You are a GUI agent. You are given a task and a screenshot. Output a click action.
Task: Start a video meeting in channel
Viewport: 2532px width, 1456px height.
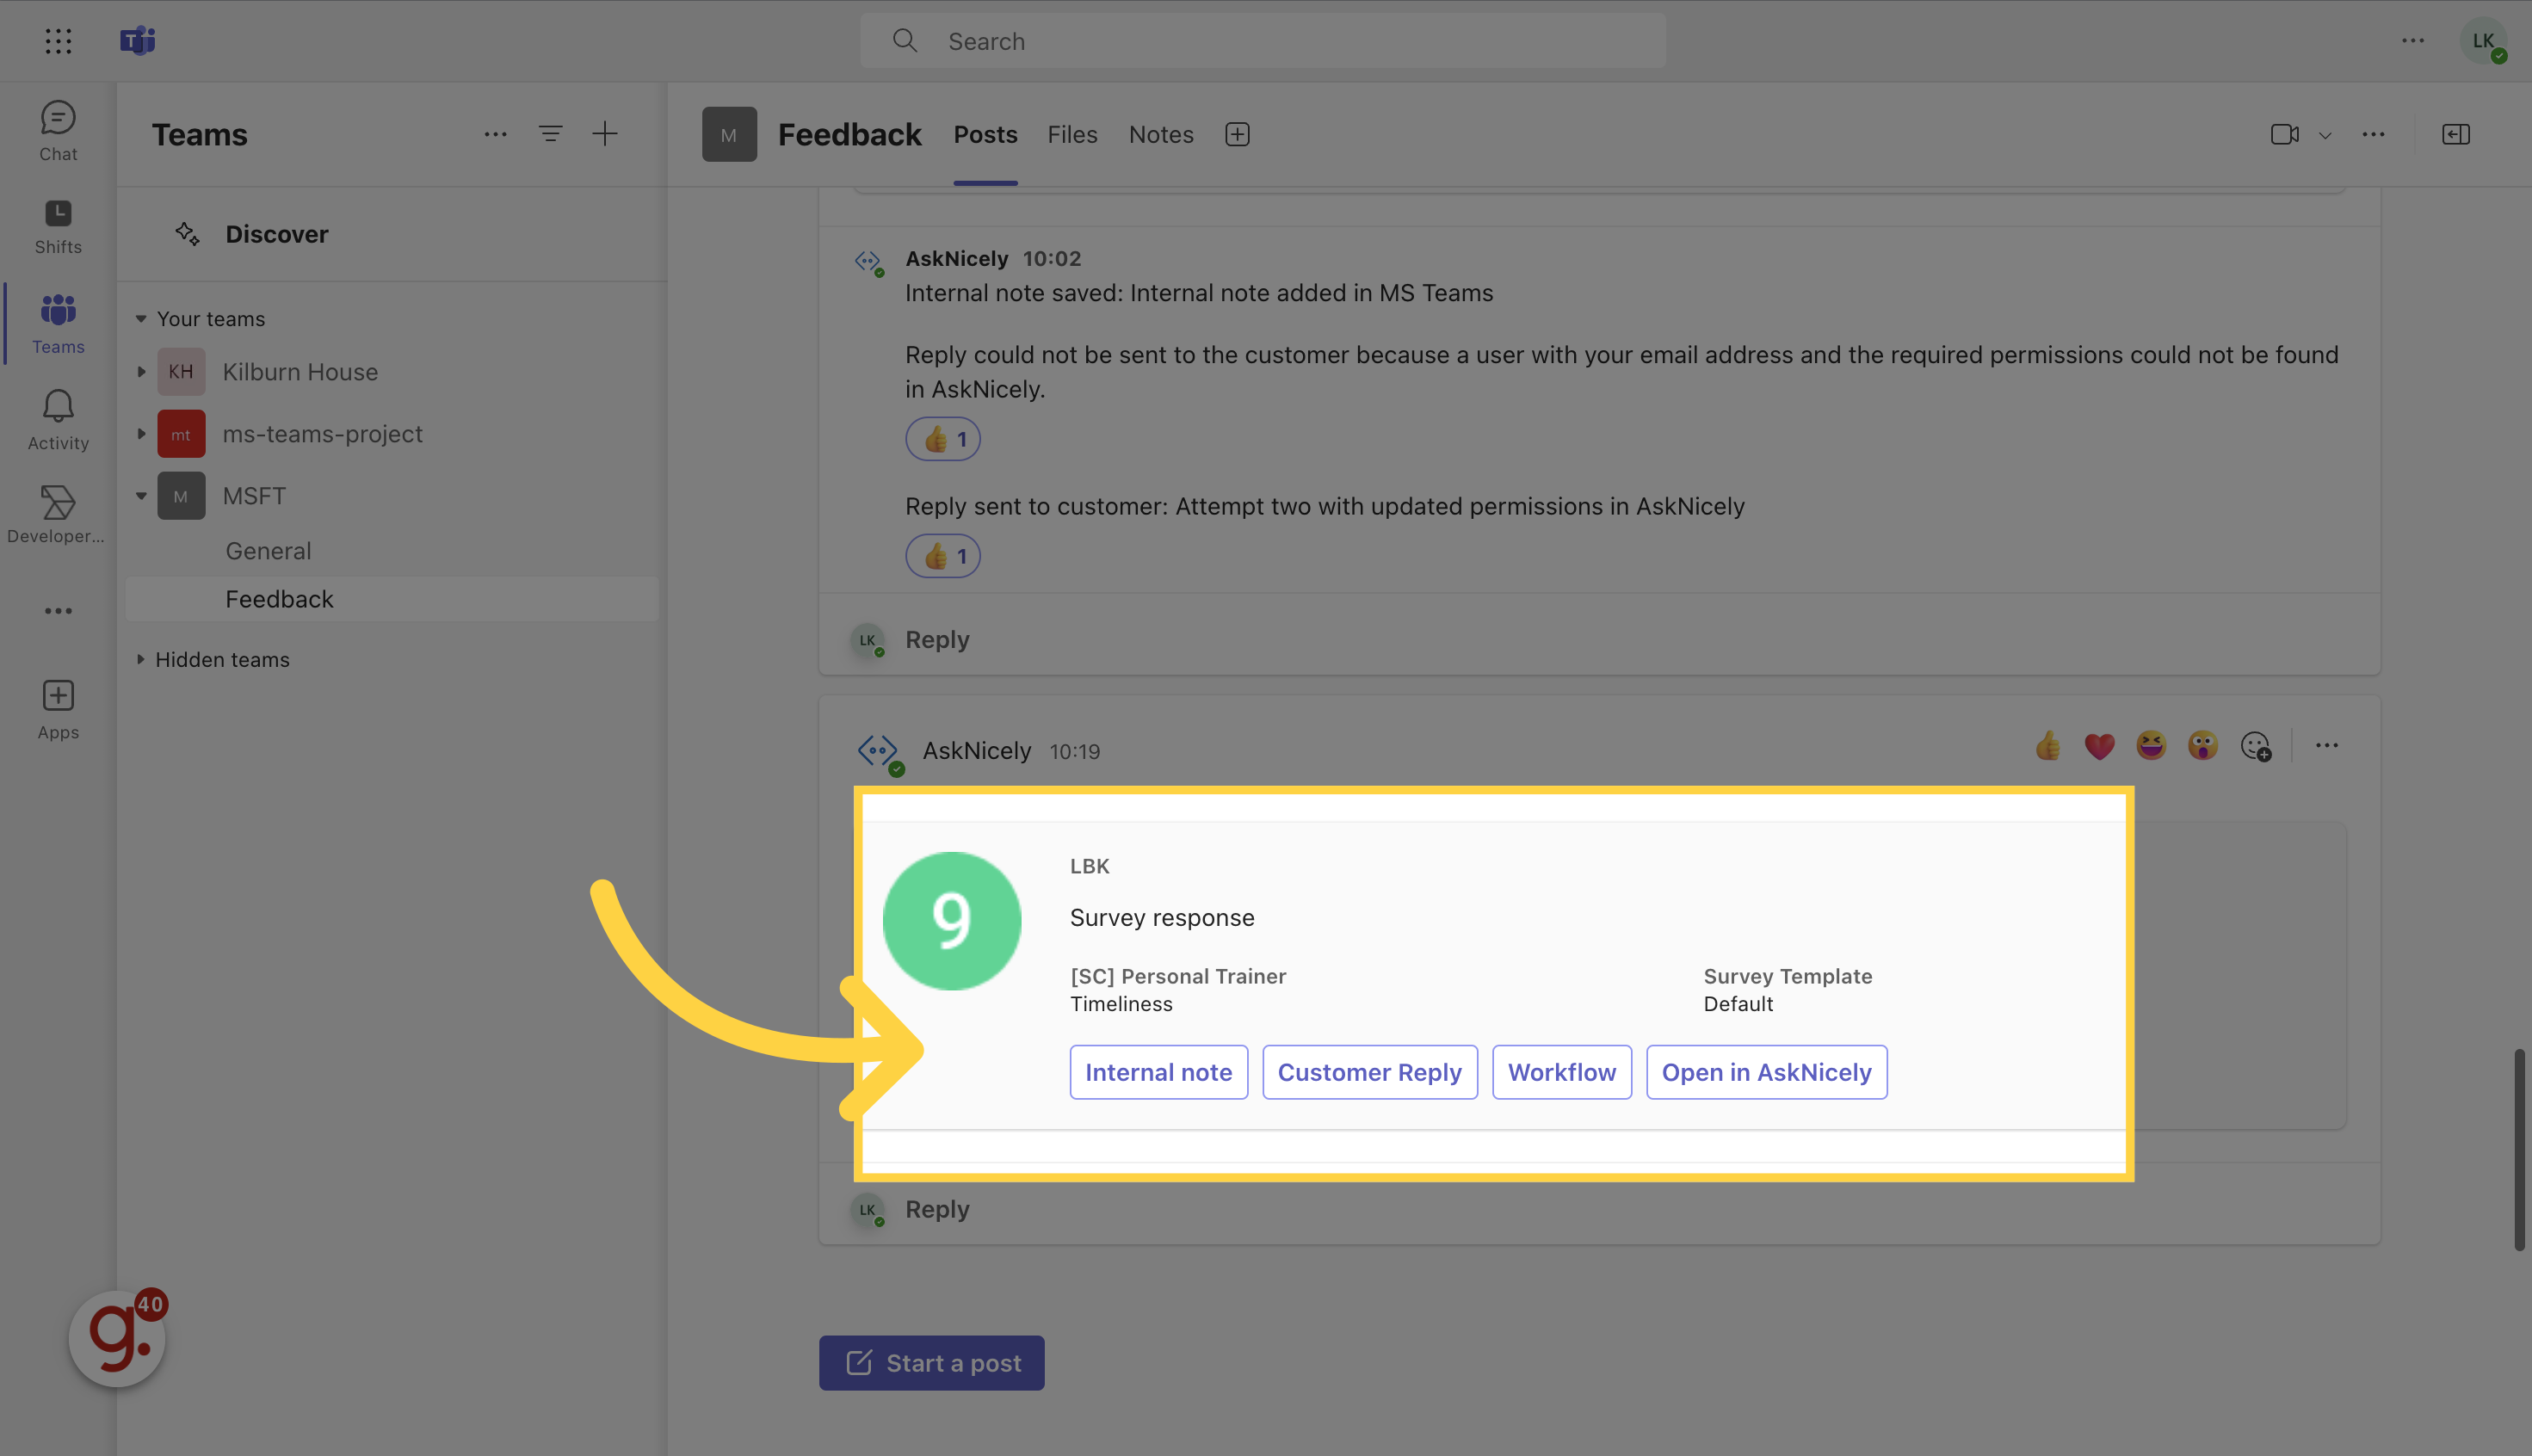click(x=2284, y=134)
